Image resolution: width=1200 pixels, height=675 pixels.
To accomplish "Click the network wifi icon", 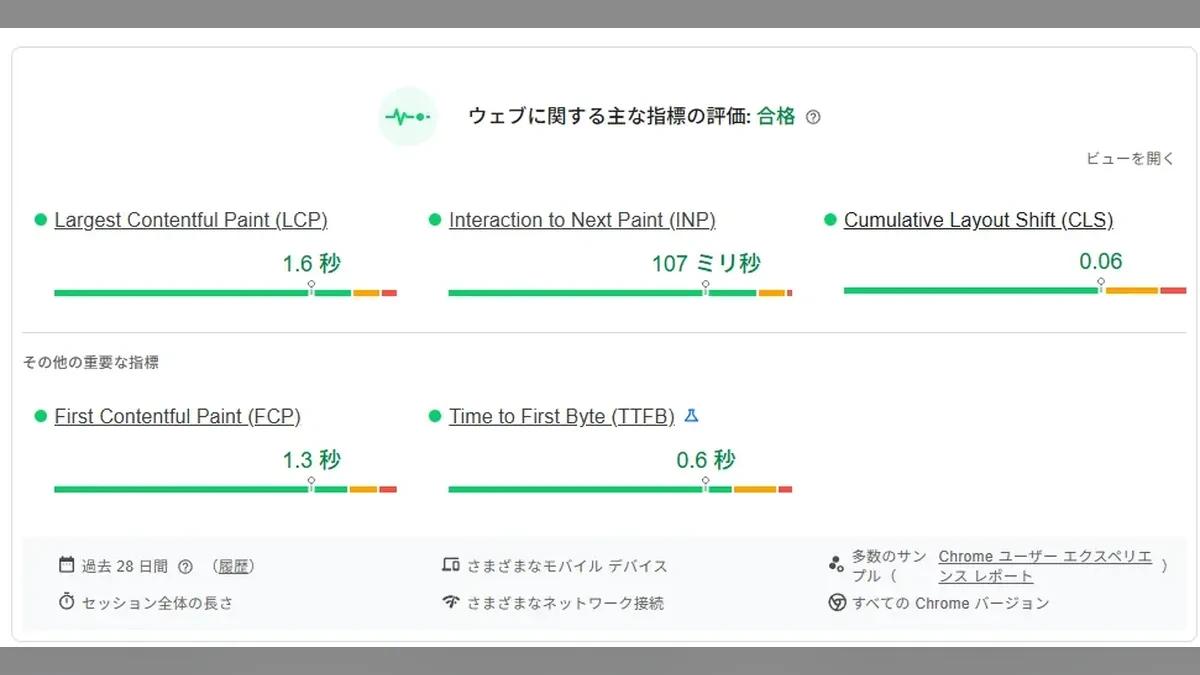I will click(451, 602).
